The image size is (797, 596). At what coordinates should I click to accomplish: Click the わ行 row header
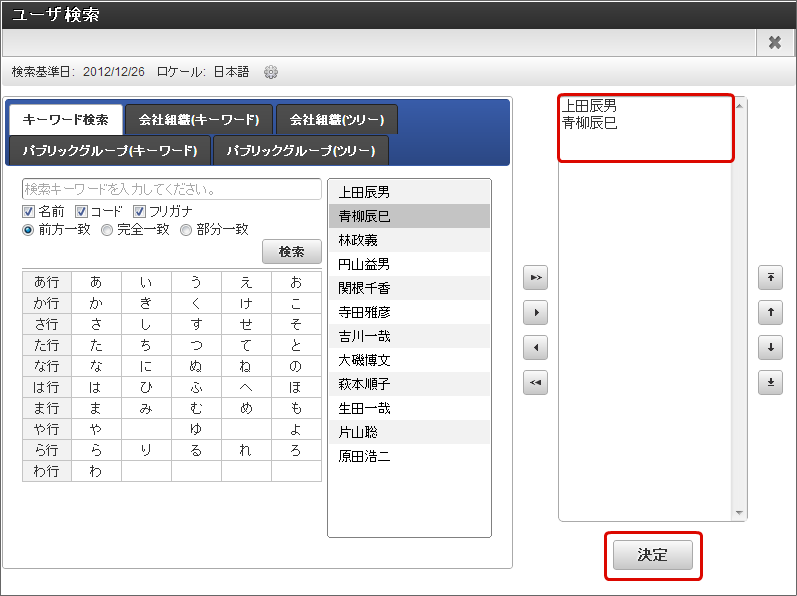[x=46, y=471]
